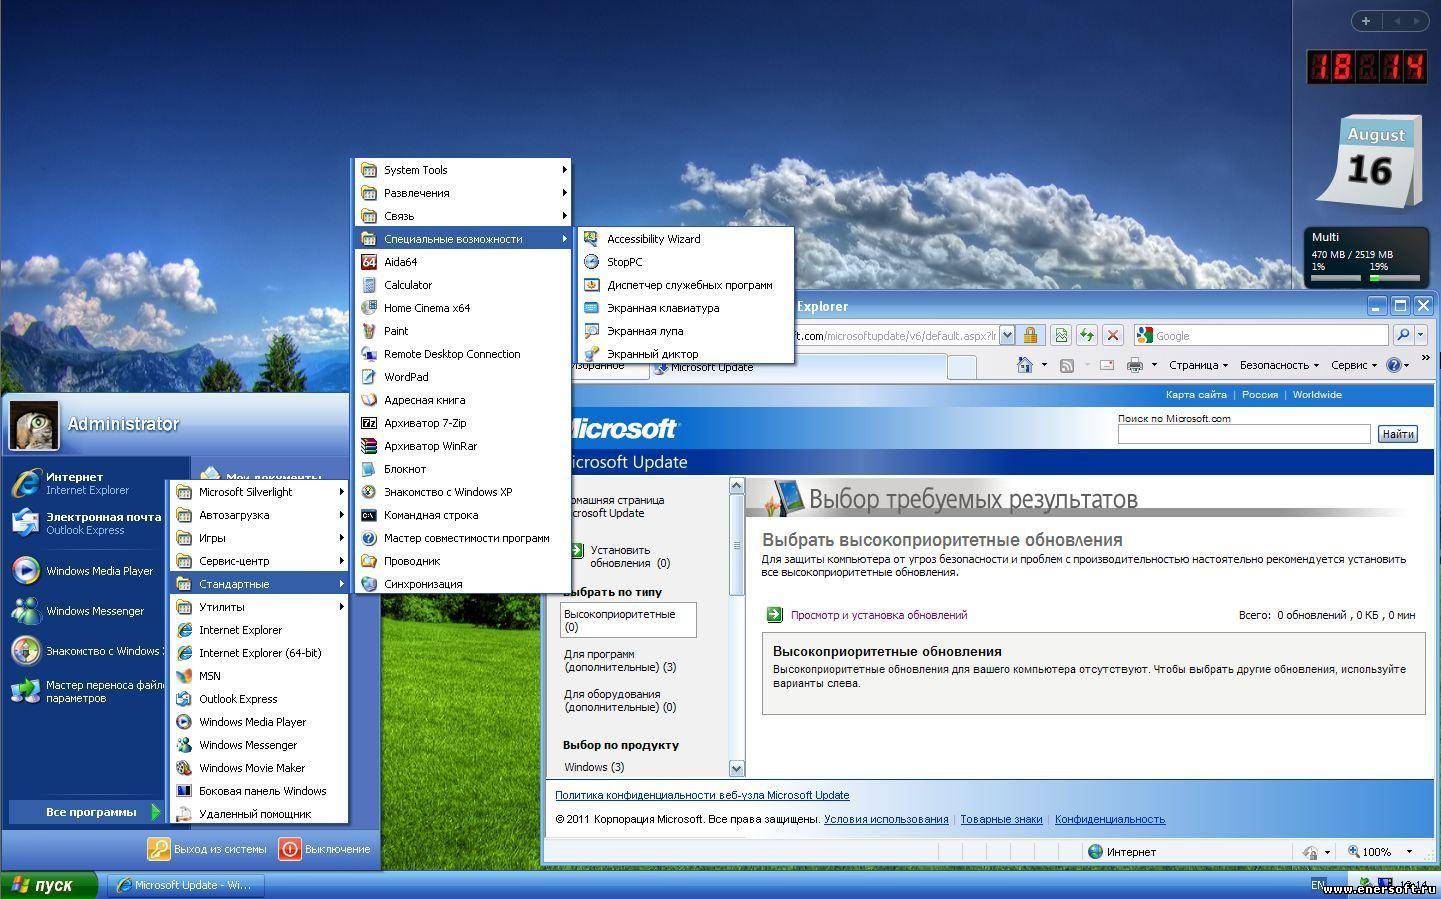1441x899 pixels.
Task: Launch Экранная лупа magnifier
Action: tap(686, 331)
